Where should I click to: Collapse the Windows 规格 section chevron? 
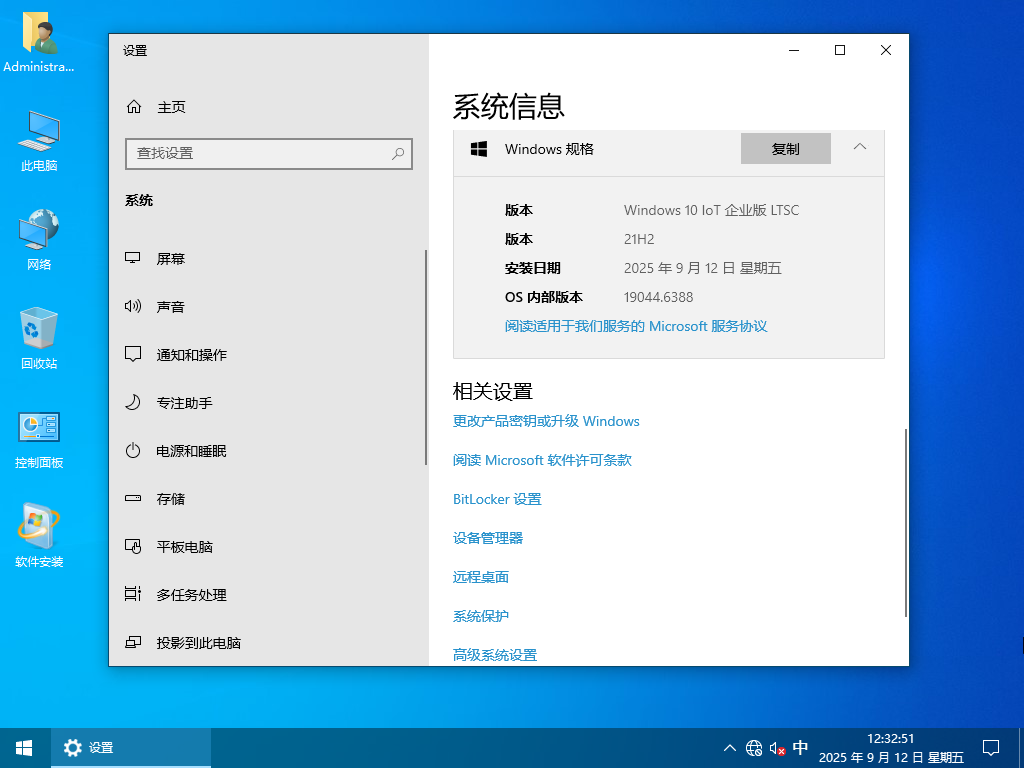click(860, 148)
